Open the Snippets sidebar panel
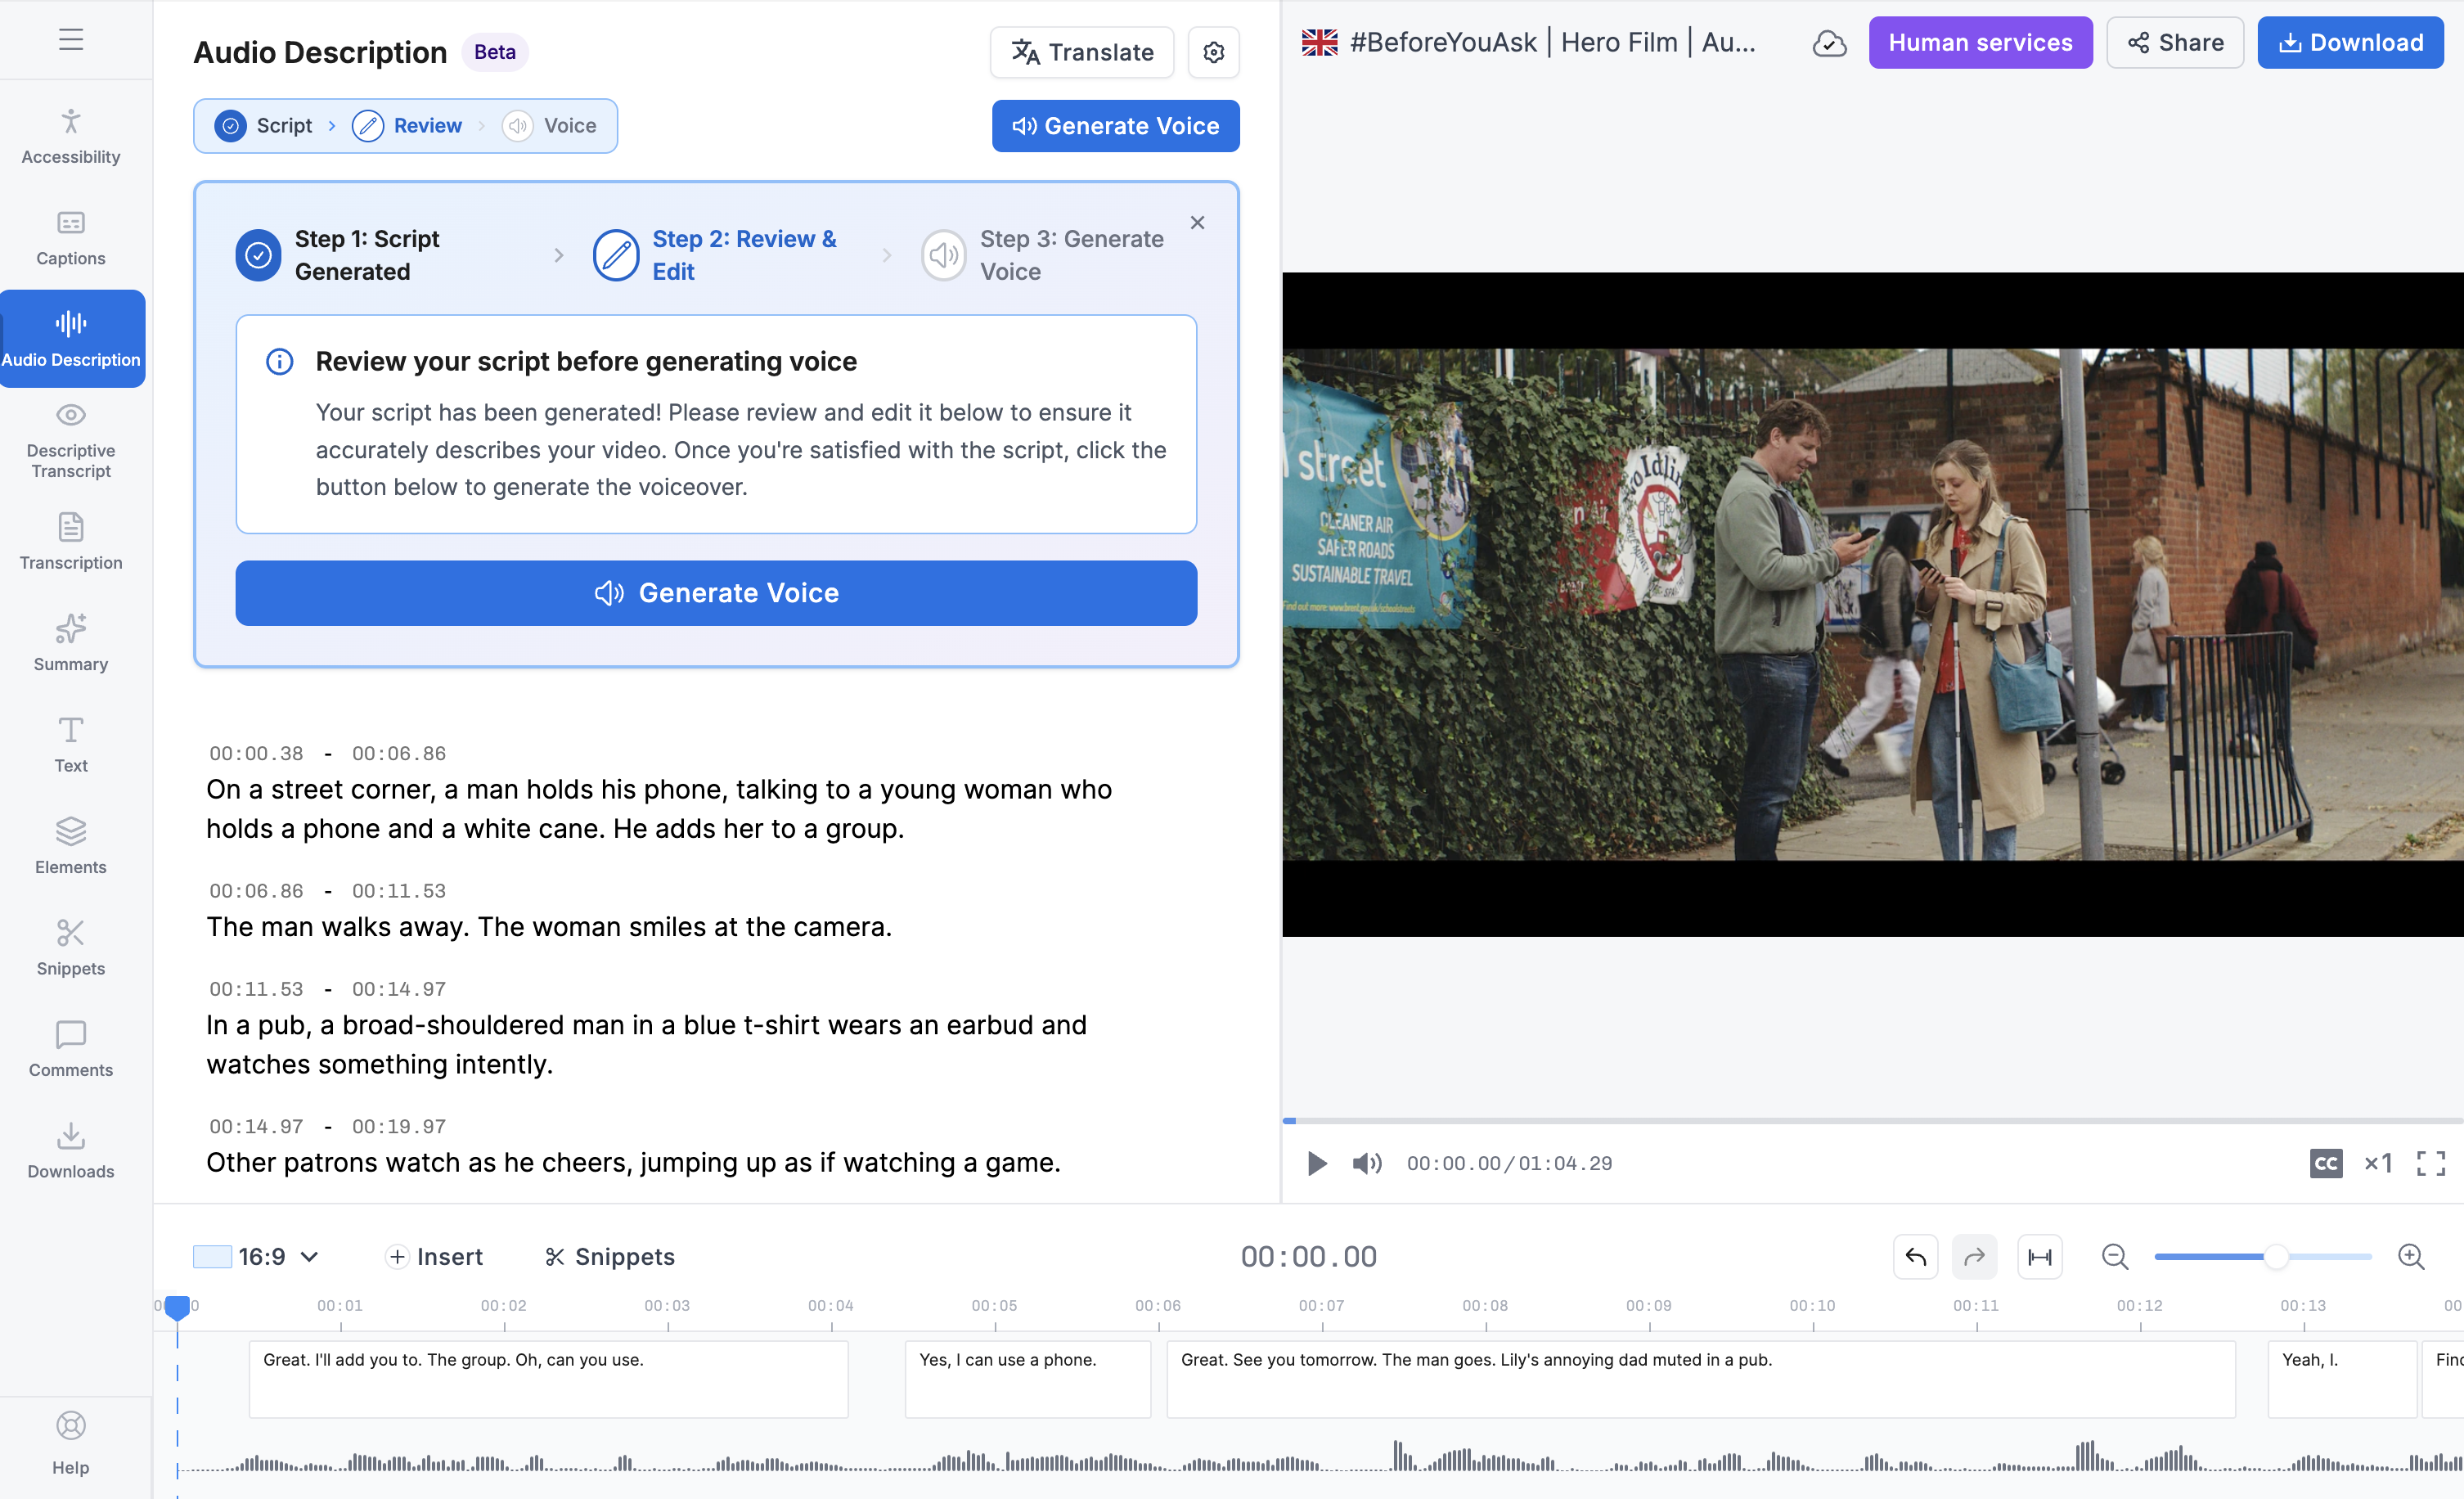 [x=70, y=947]
